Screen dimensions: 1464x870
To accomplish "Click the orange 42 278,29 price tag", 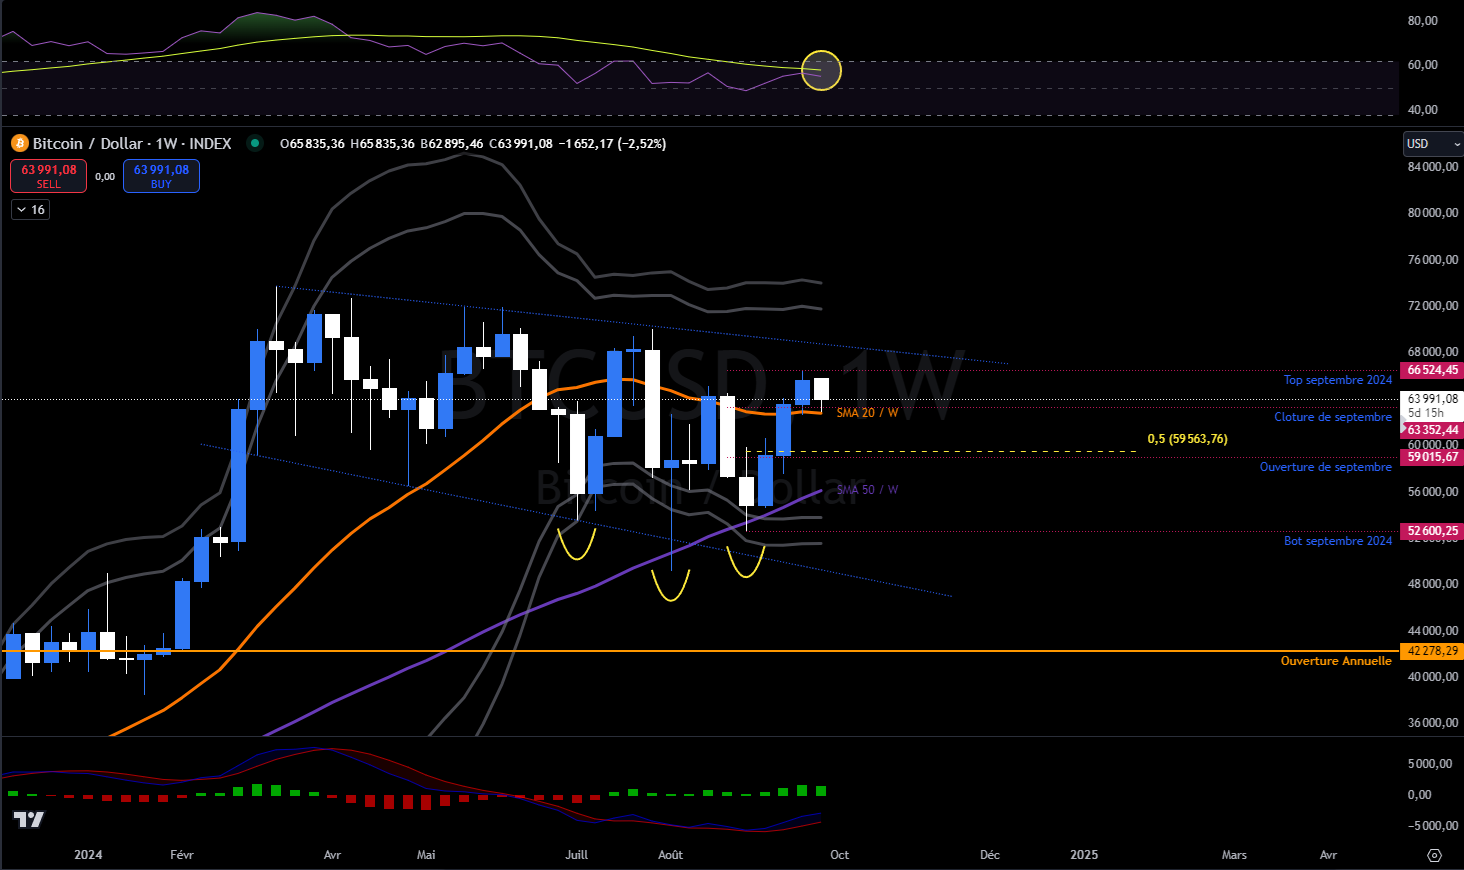I will [x=1432, y=651].
